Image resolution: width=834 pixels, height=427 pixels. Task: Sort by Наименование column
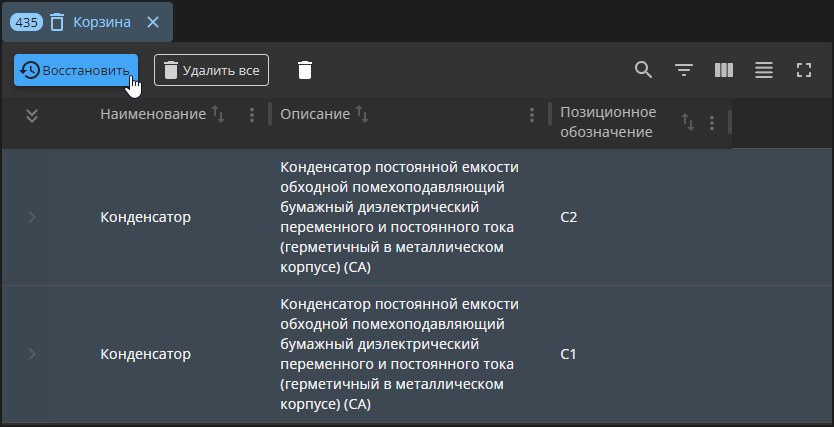218,114
